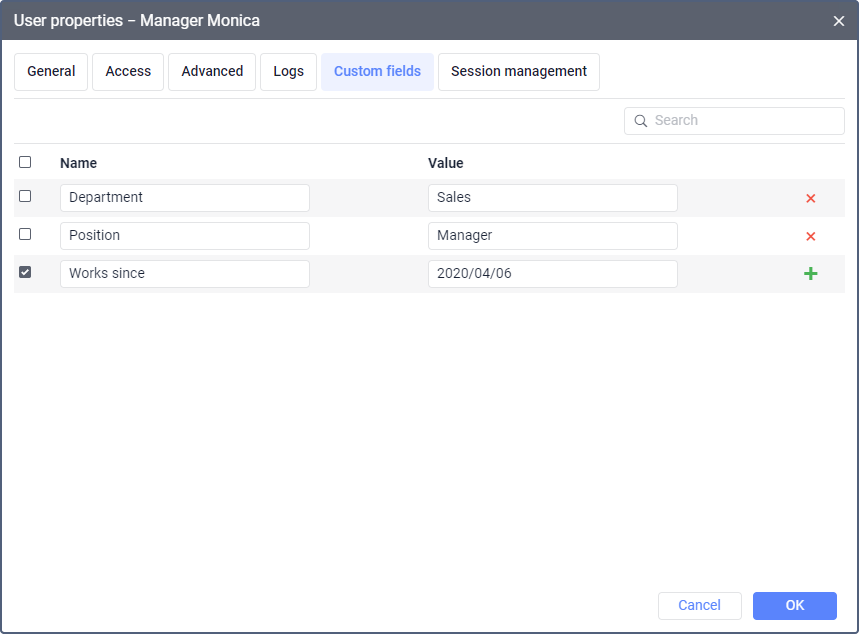View the Logs tab
859x634 pixels.
[288, 72]
